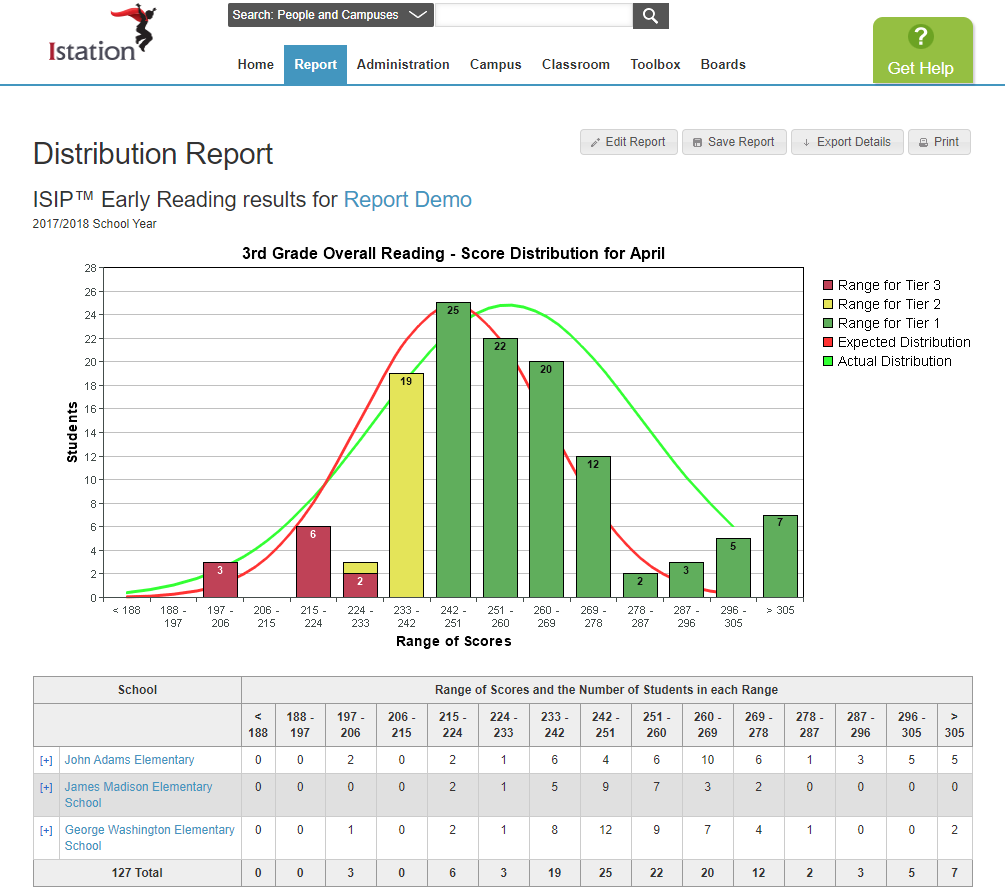Click the Get Help question mark icon

point(920,38)
